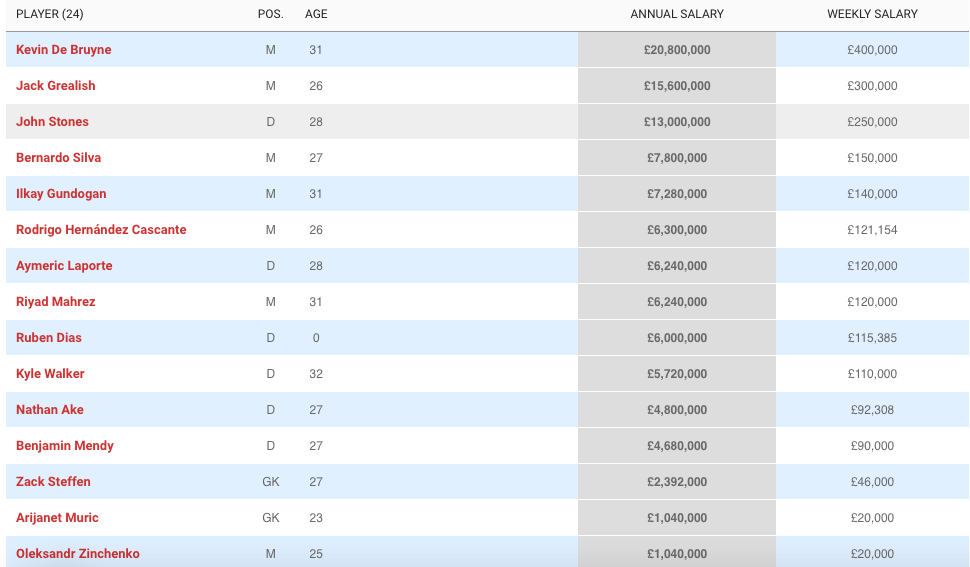This screenshot has width=970, height=567.
Task: Open Zack Steffen goalkeeper link
Action: (x=53, y=481)
